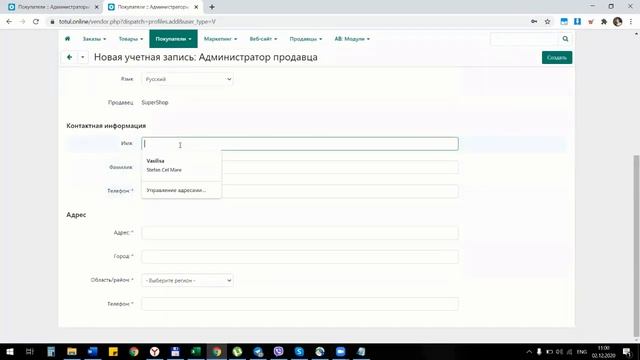Click Управление адресами in the autofill popup
Viewport: 640px width, 360px height.
pos(176,190)
